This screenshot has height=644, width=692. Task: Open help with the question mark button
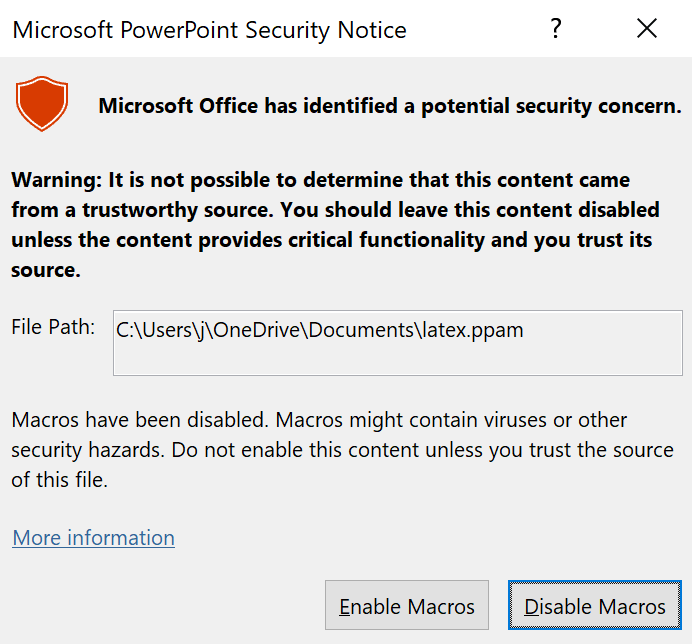coord(556,29)
